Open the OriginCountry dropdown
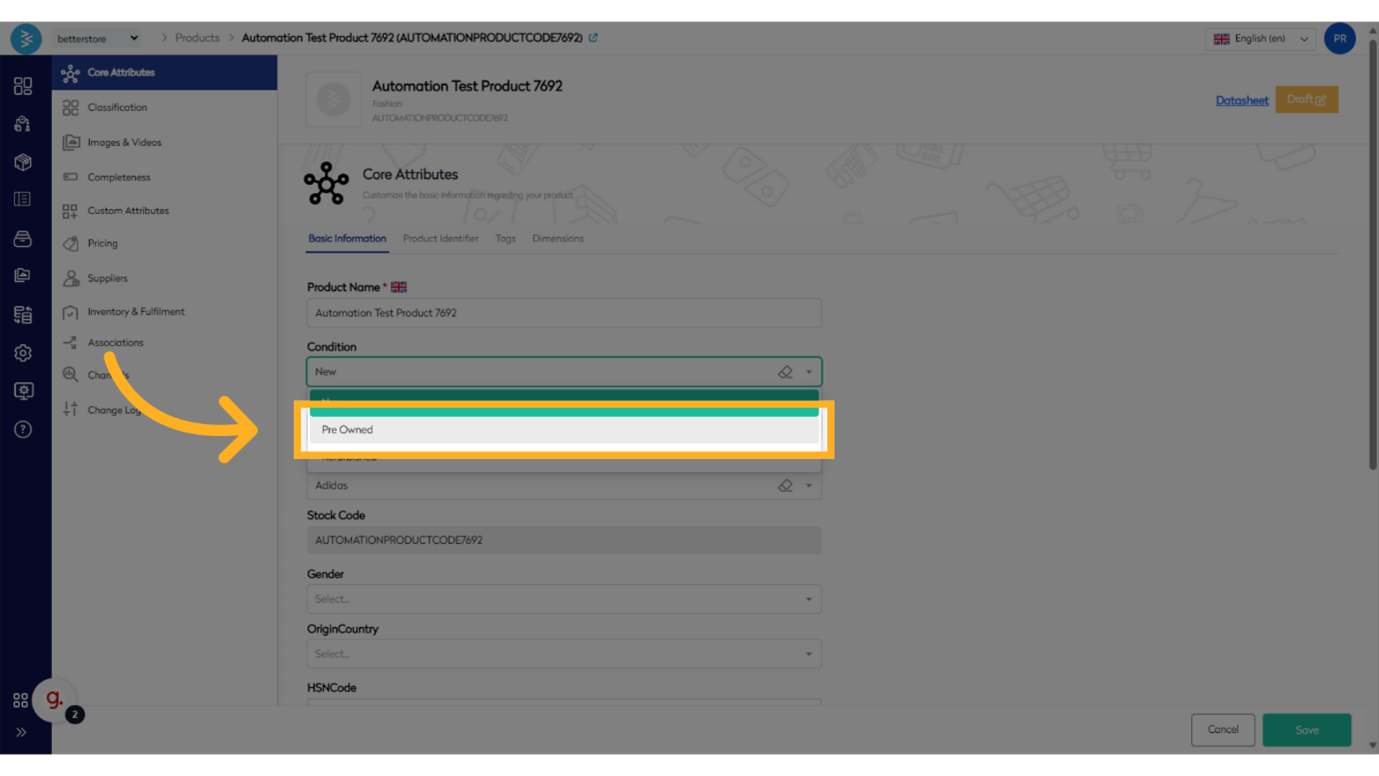The image size is (1379, 776). 564,654
